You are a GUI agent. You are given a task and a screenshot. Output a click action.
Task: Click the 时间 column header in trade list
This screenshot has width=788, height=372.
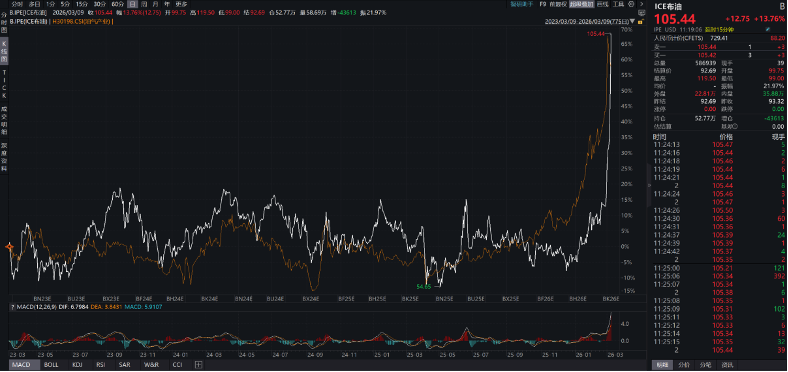coord(660,137)
